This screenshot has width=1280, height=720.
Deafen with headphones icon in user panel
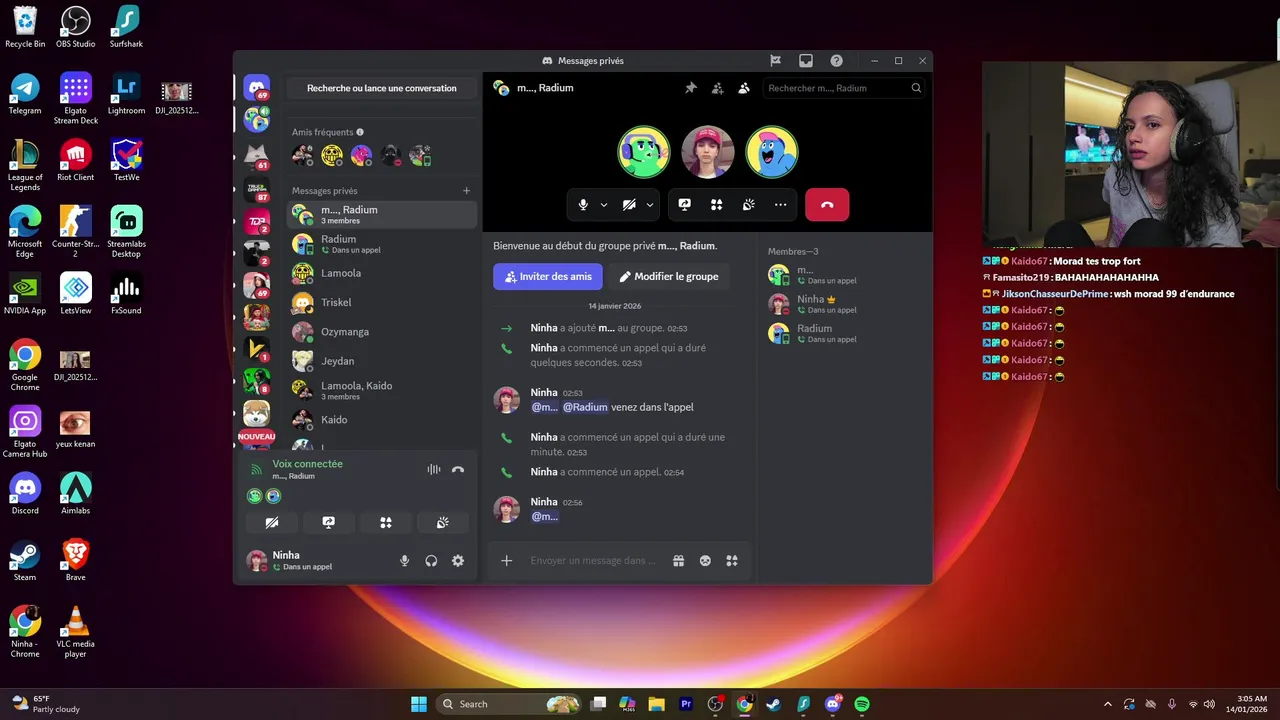coord(431,561)
